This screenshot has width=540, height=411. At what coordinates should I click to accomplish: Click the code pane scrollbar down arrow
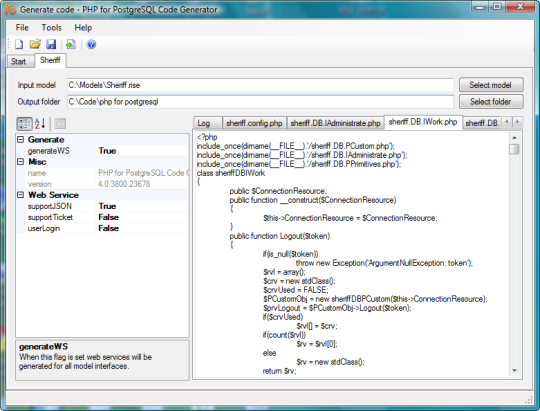tap(515, 371)
